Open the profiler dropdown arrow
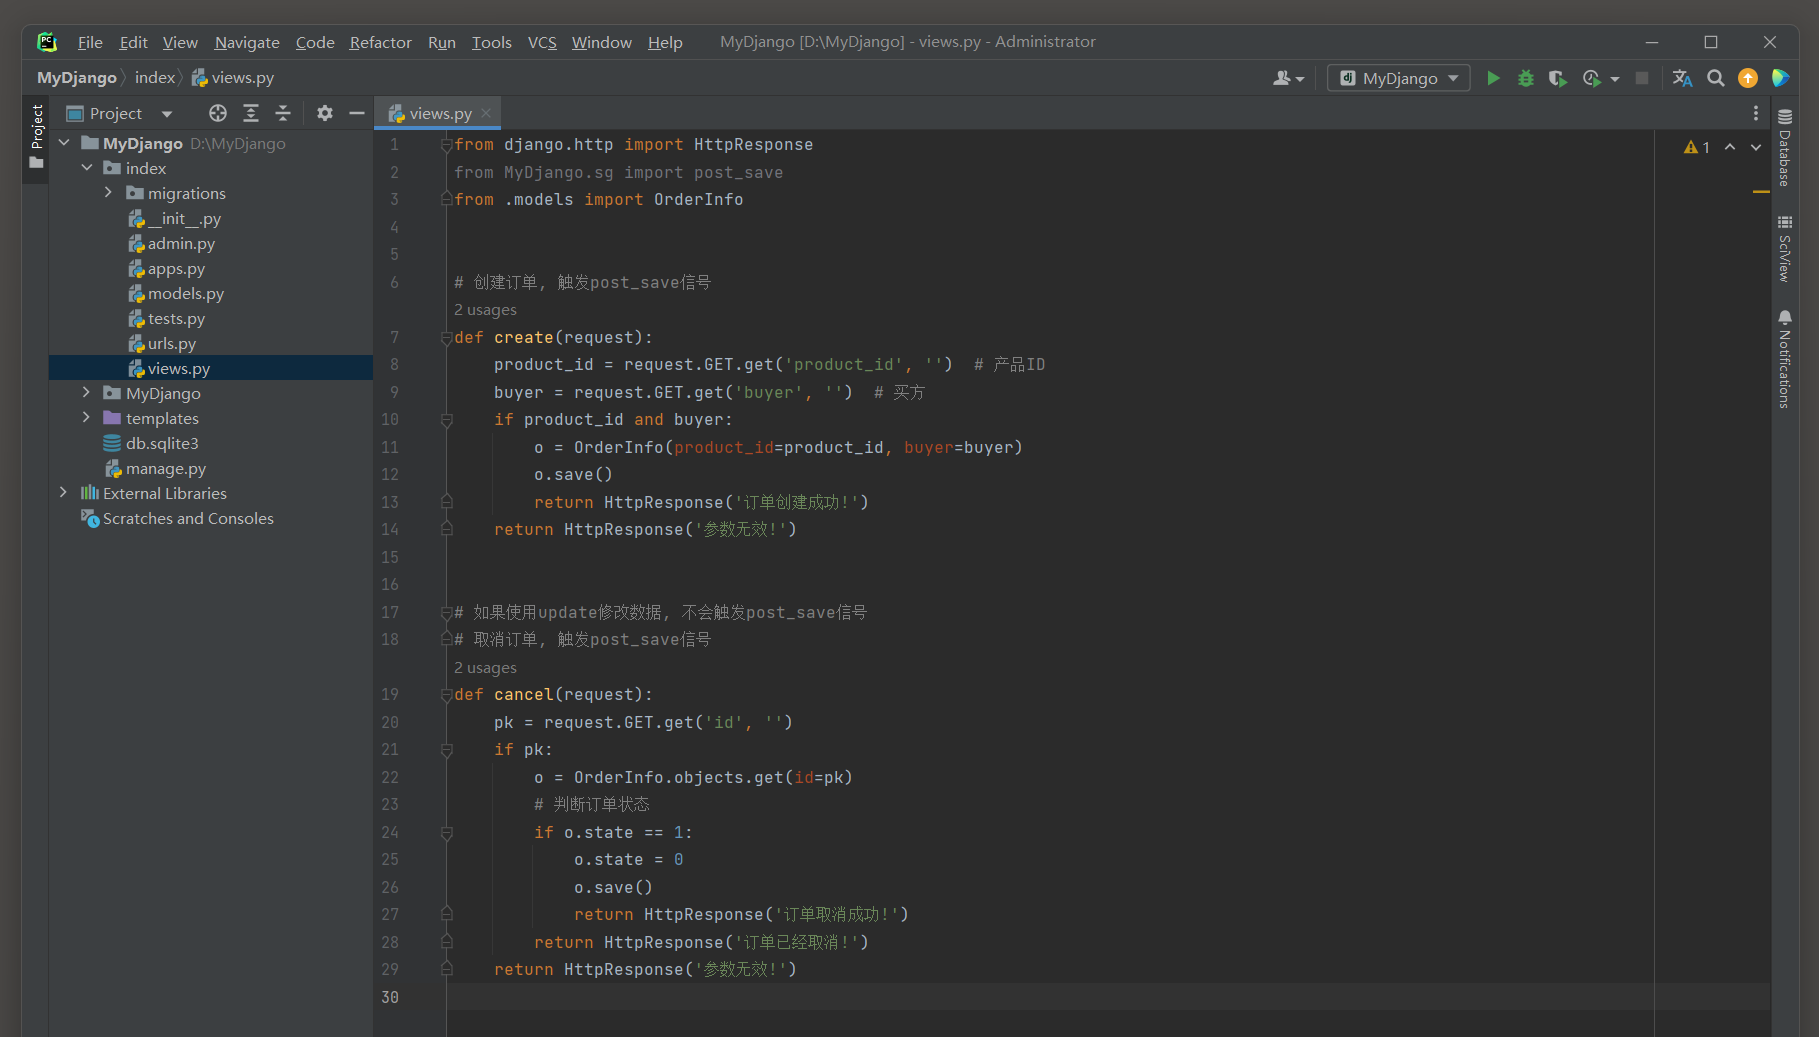The image size is (1819, 1037). (1615, 79)
